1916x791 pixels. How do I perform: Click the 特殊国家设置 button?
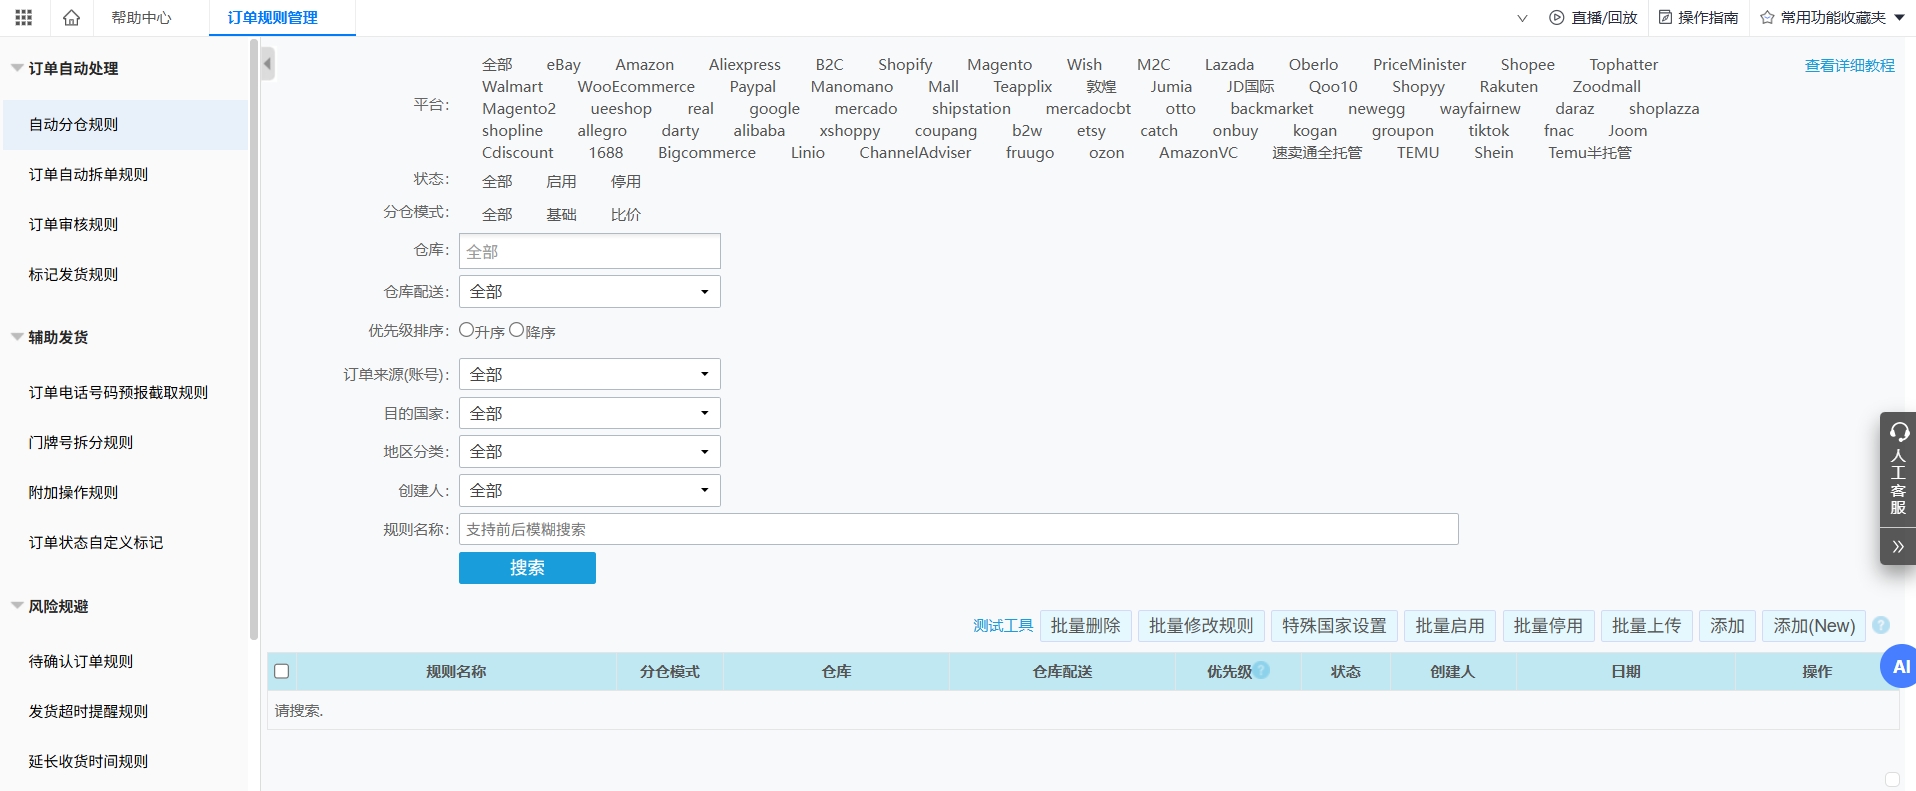[1335, 626]
